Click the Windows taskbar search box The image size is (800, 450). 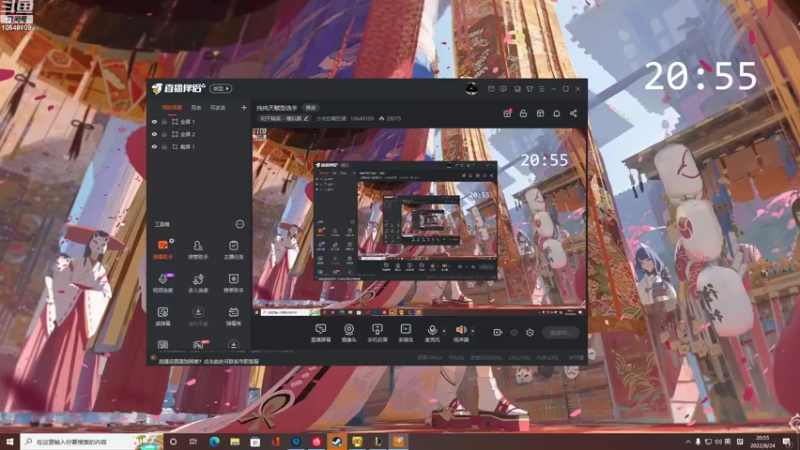coord(92,441)
